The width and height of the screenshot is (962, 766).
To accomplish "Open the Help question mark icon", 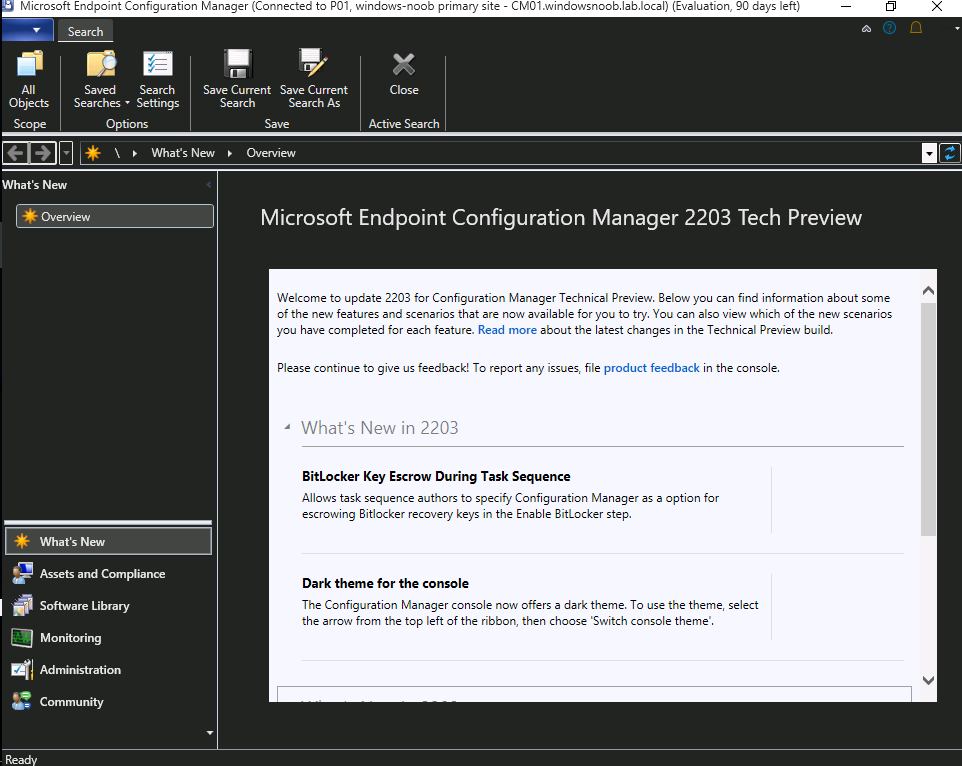I will pyautogui.click(x=889, y=28).
